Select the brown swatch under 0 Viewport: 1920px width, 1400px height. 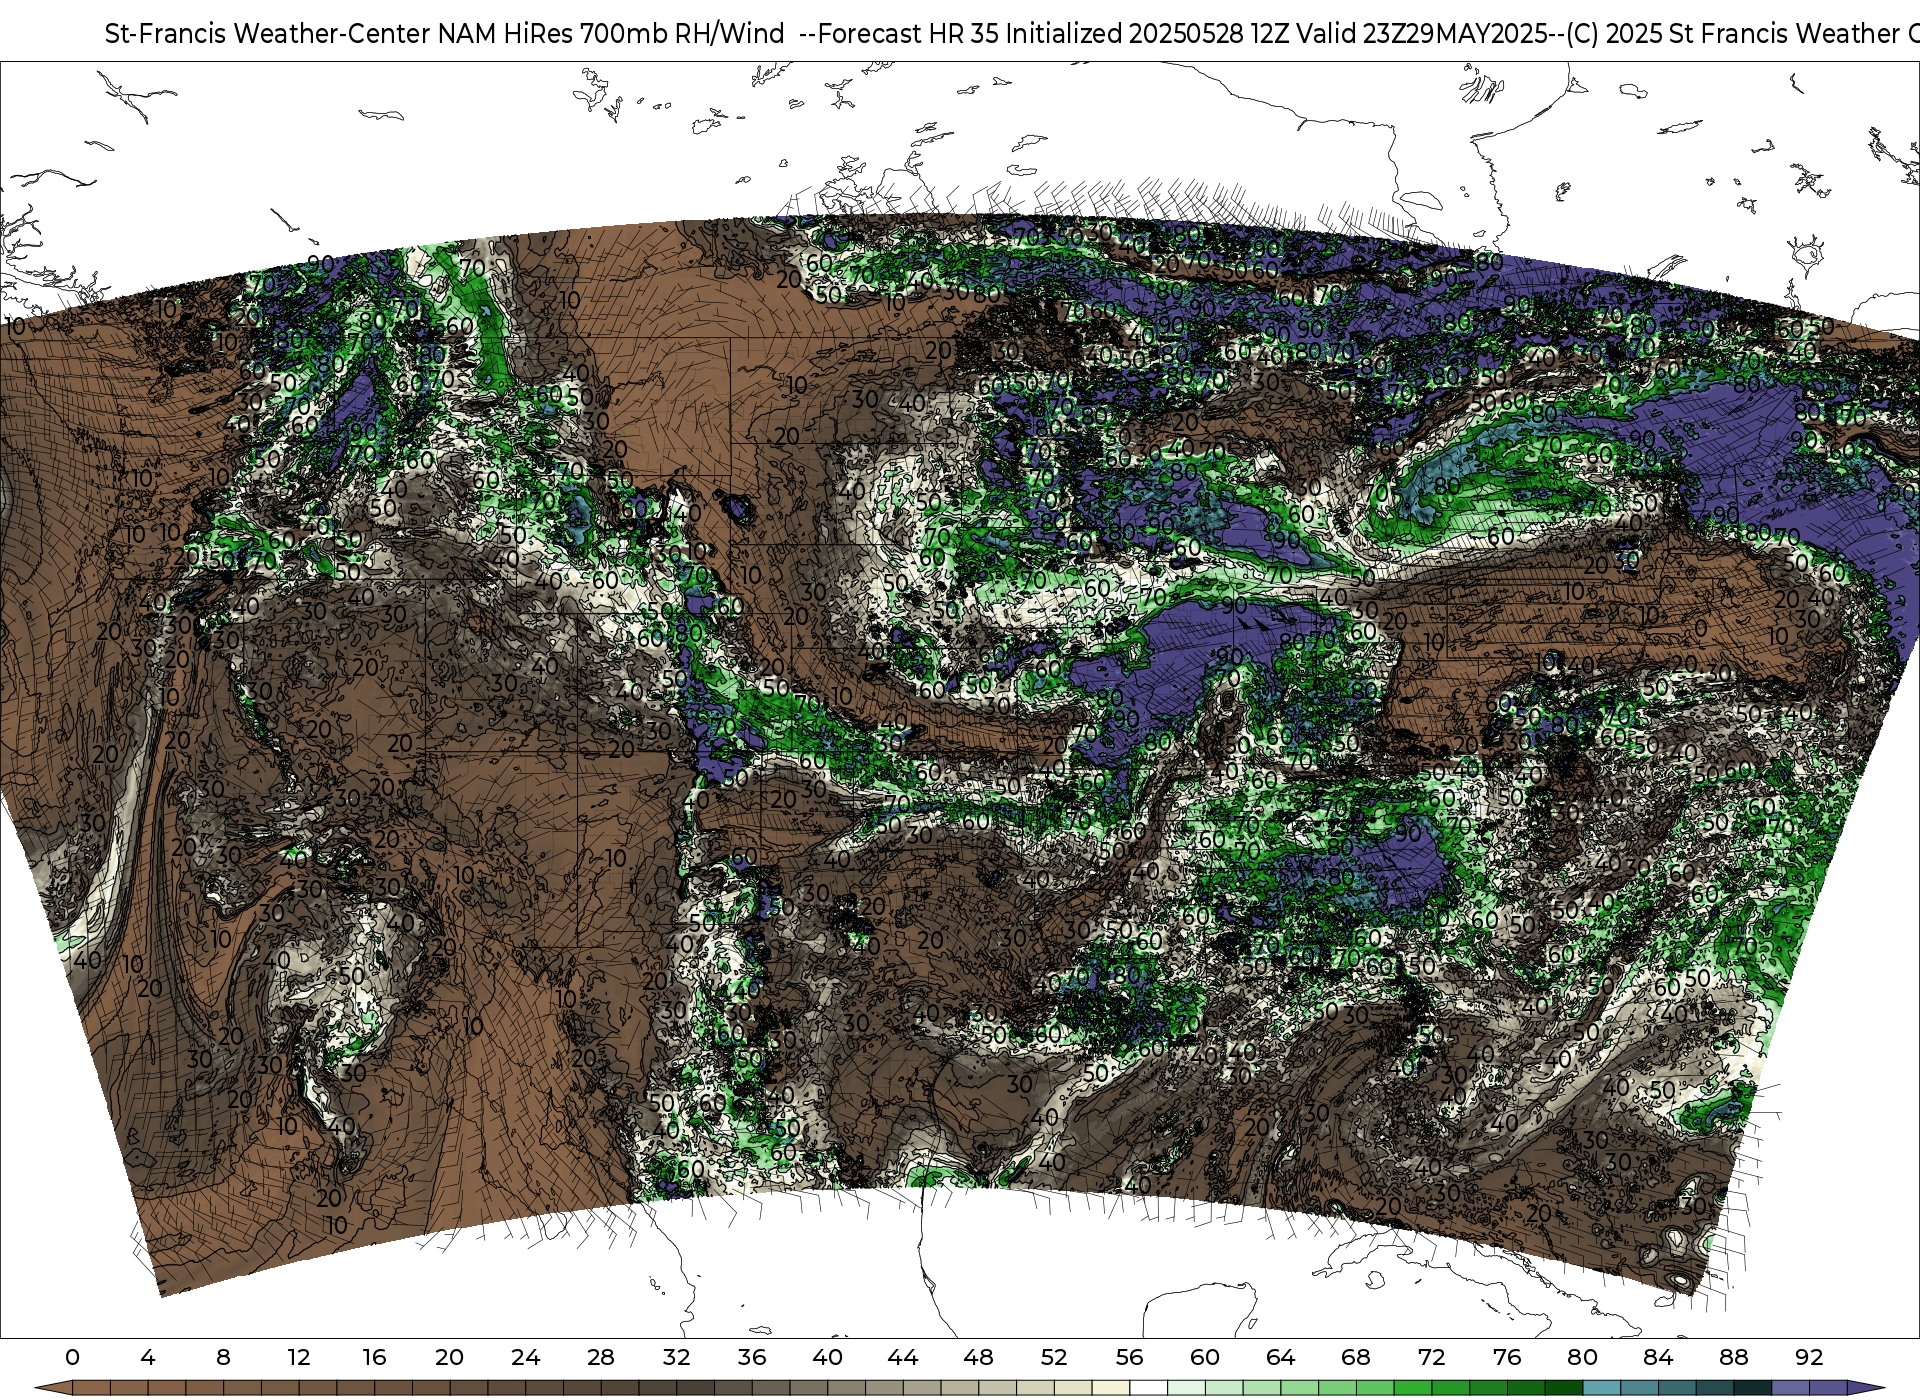point(91,1388)
